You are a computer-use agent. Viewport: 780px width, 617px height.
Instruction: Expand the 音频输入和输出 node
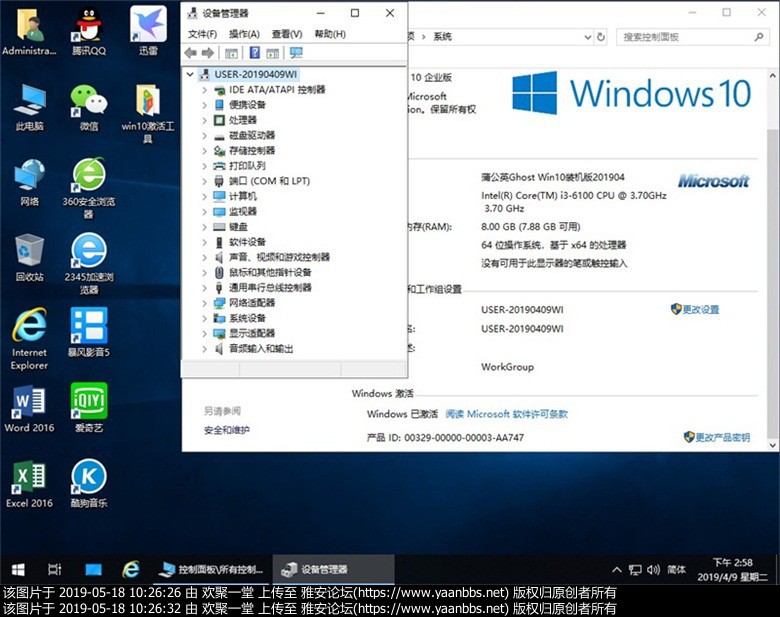(x=204, y=349)
